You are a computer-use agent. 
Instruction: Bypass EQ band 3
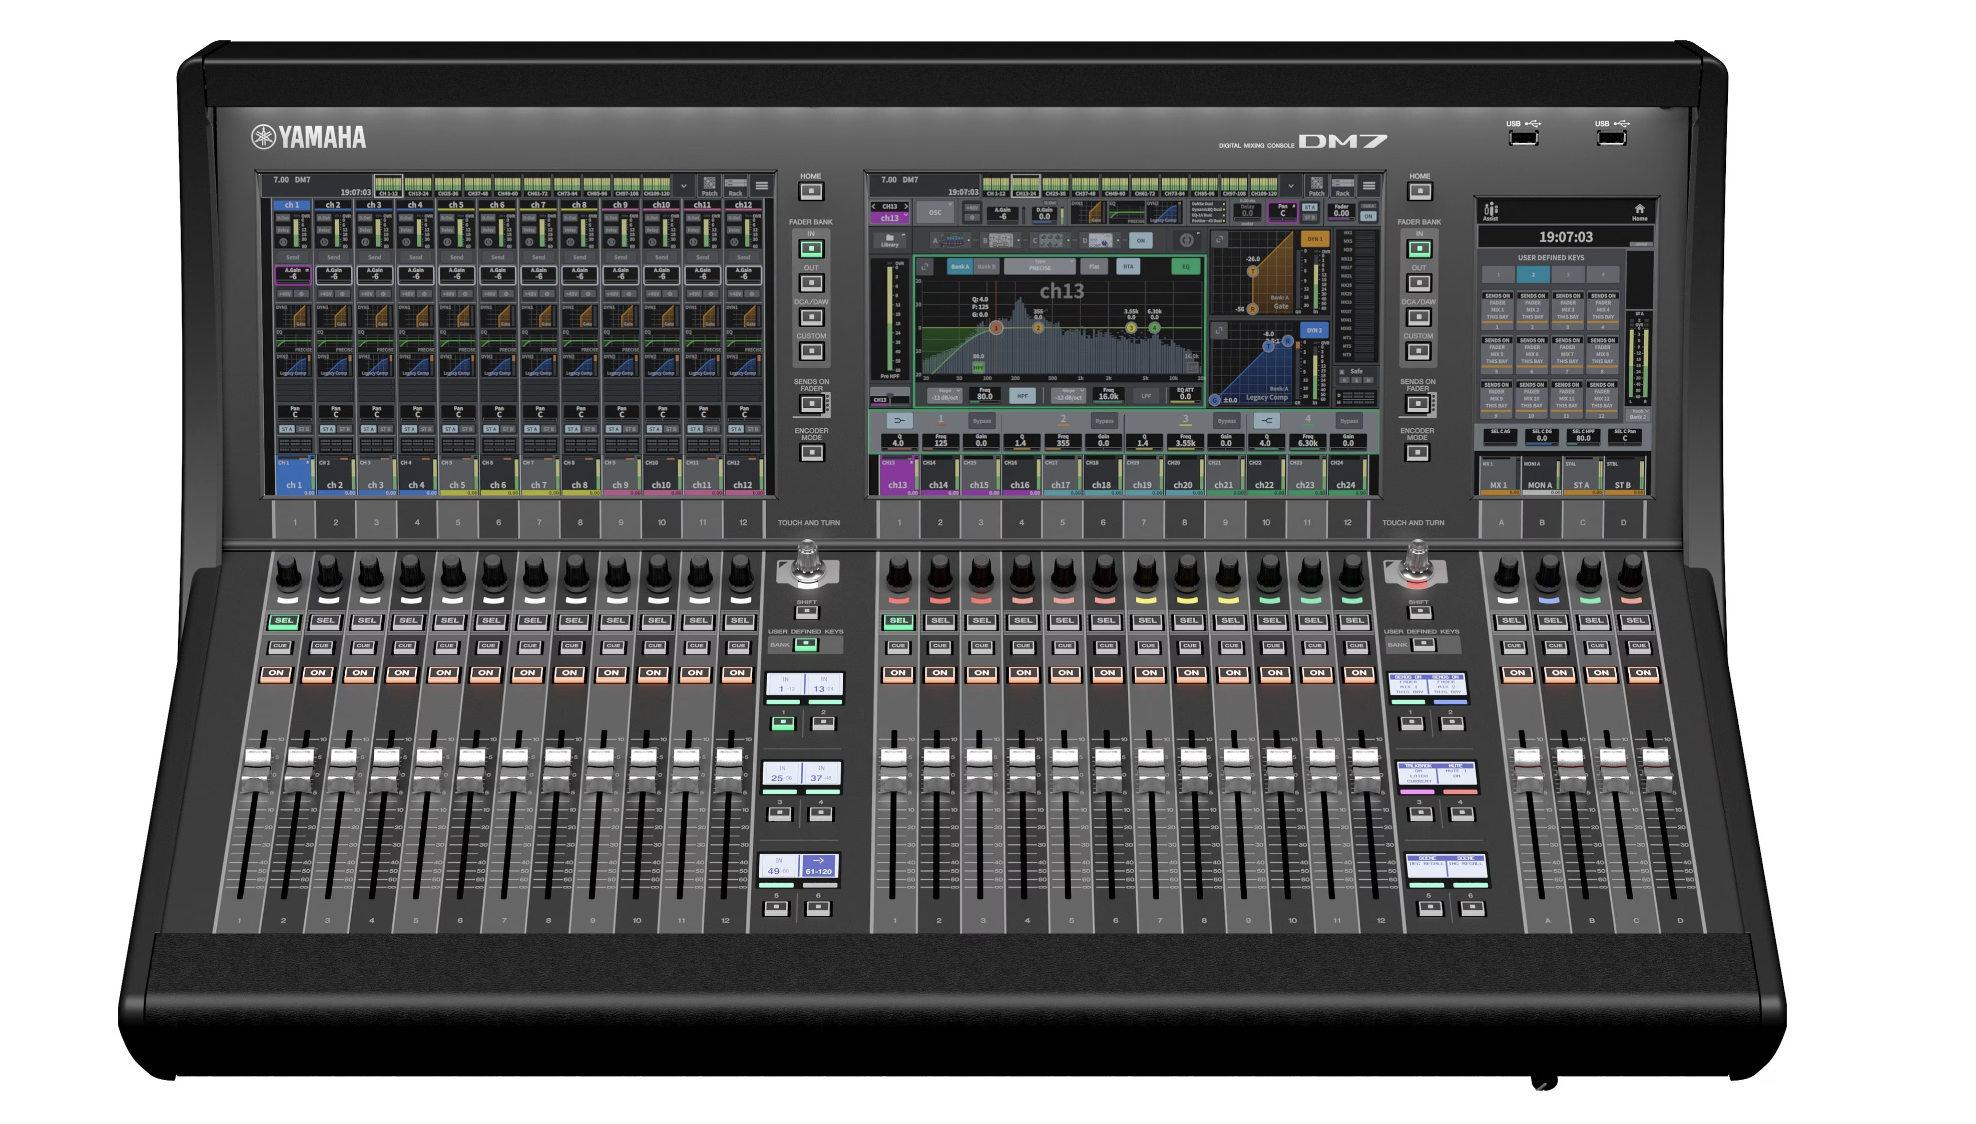pyautogui.click(x=1227, y=421)
